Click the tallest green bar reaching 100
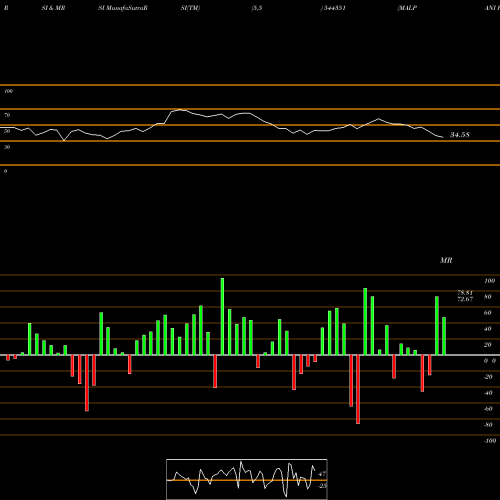The image size is (500, 500). pyautogui.click(x=222, y=316)
